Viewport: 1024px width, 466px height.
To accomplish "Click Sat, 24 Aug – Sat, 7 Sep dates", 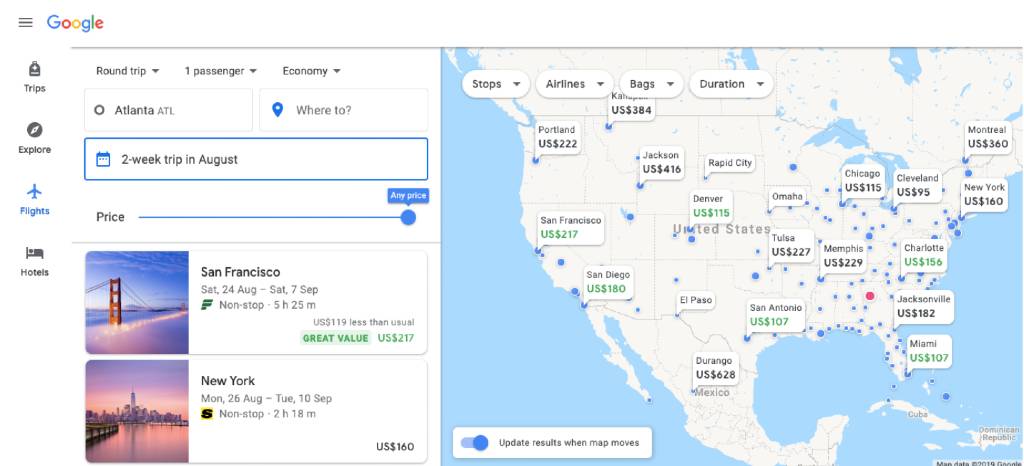I will (260, 289).
